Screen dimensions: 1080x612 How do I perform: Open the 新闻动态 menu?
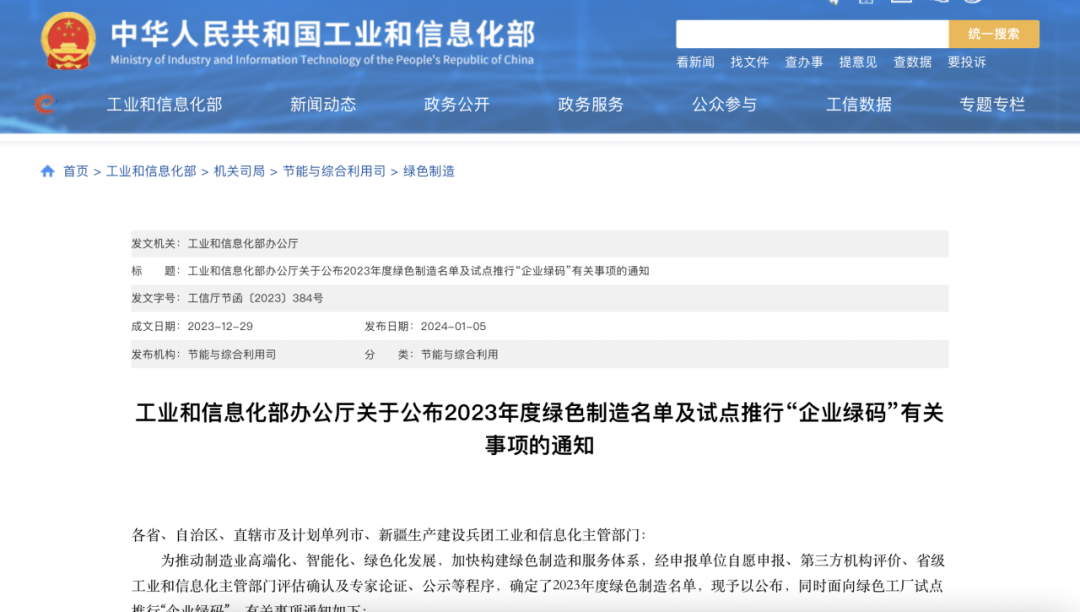click(323, 104)
